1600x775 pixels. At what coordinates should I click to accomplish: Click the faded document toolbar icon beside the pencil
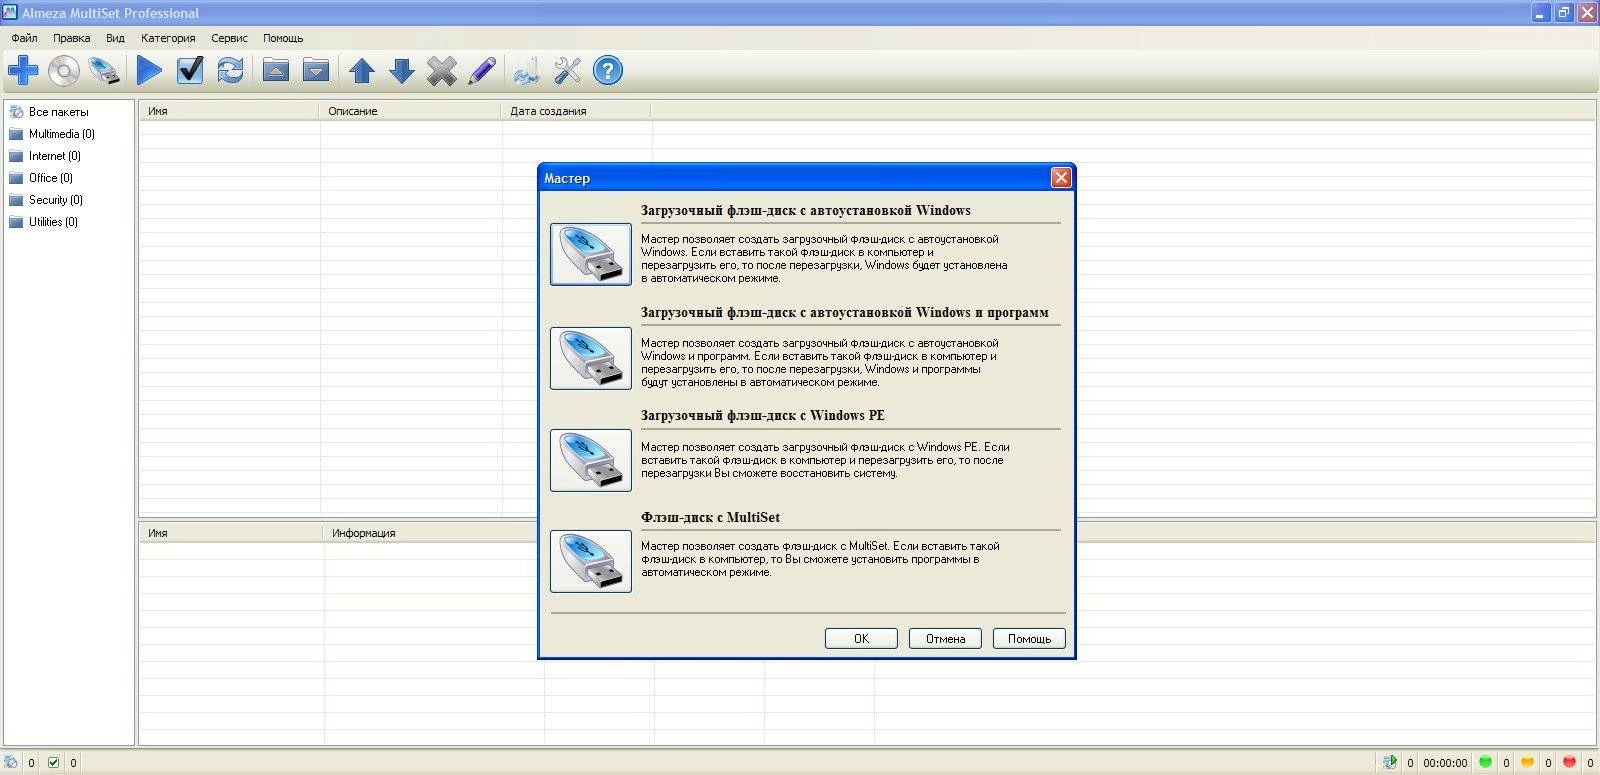click(526, 71)
